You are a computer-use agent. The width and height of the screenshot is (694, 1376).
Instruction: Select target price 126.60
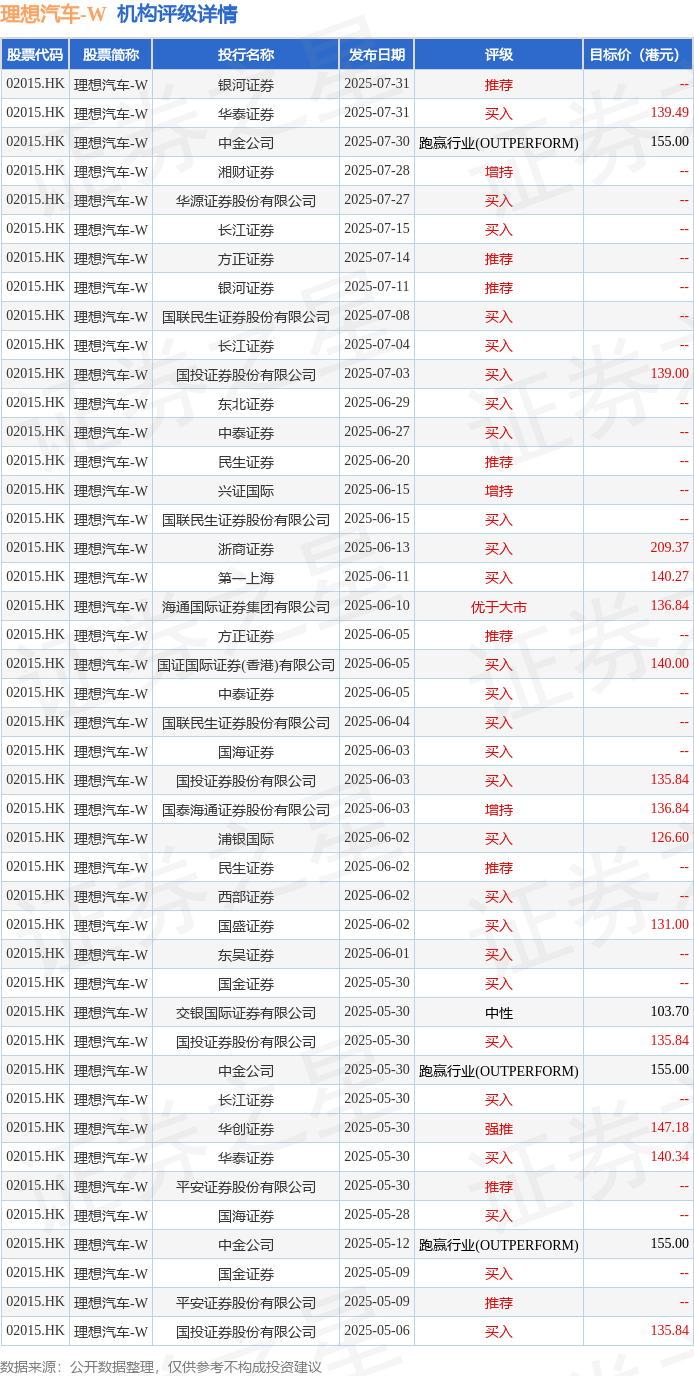tap(669, 838)
